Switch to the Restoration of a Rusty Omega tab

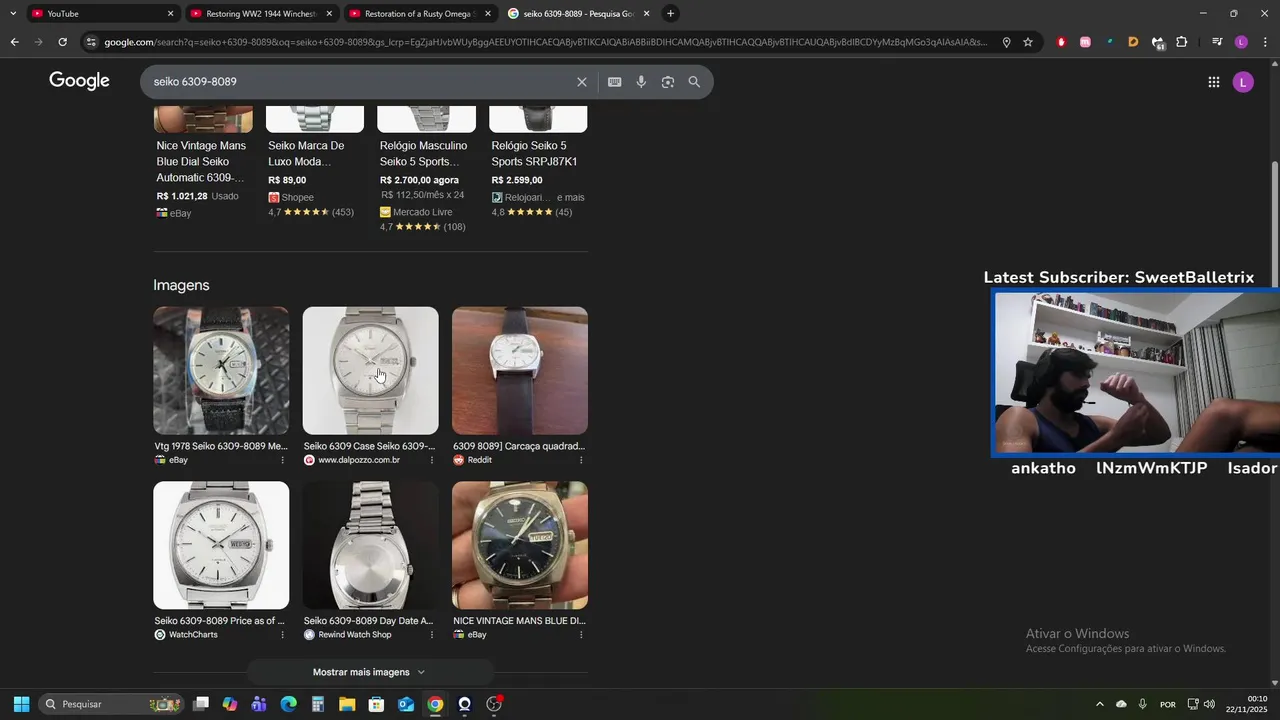point(420,14)
